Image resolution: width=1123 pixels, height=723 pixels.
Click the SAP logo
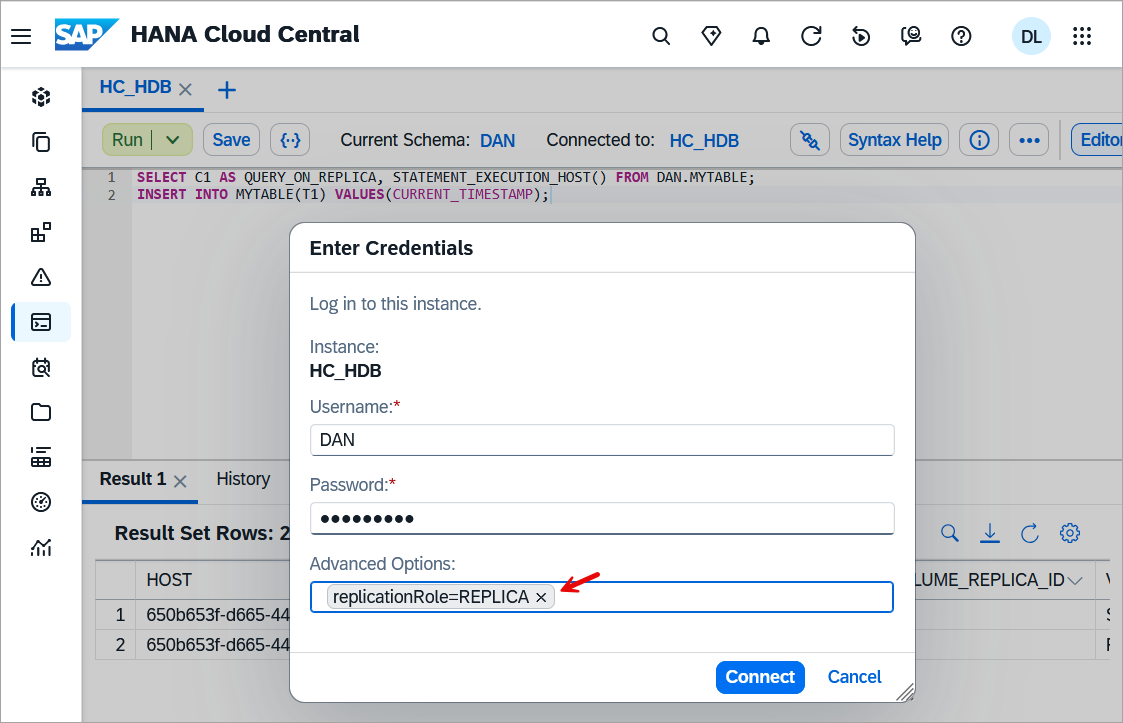(x=86, y=34)
